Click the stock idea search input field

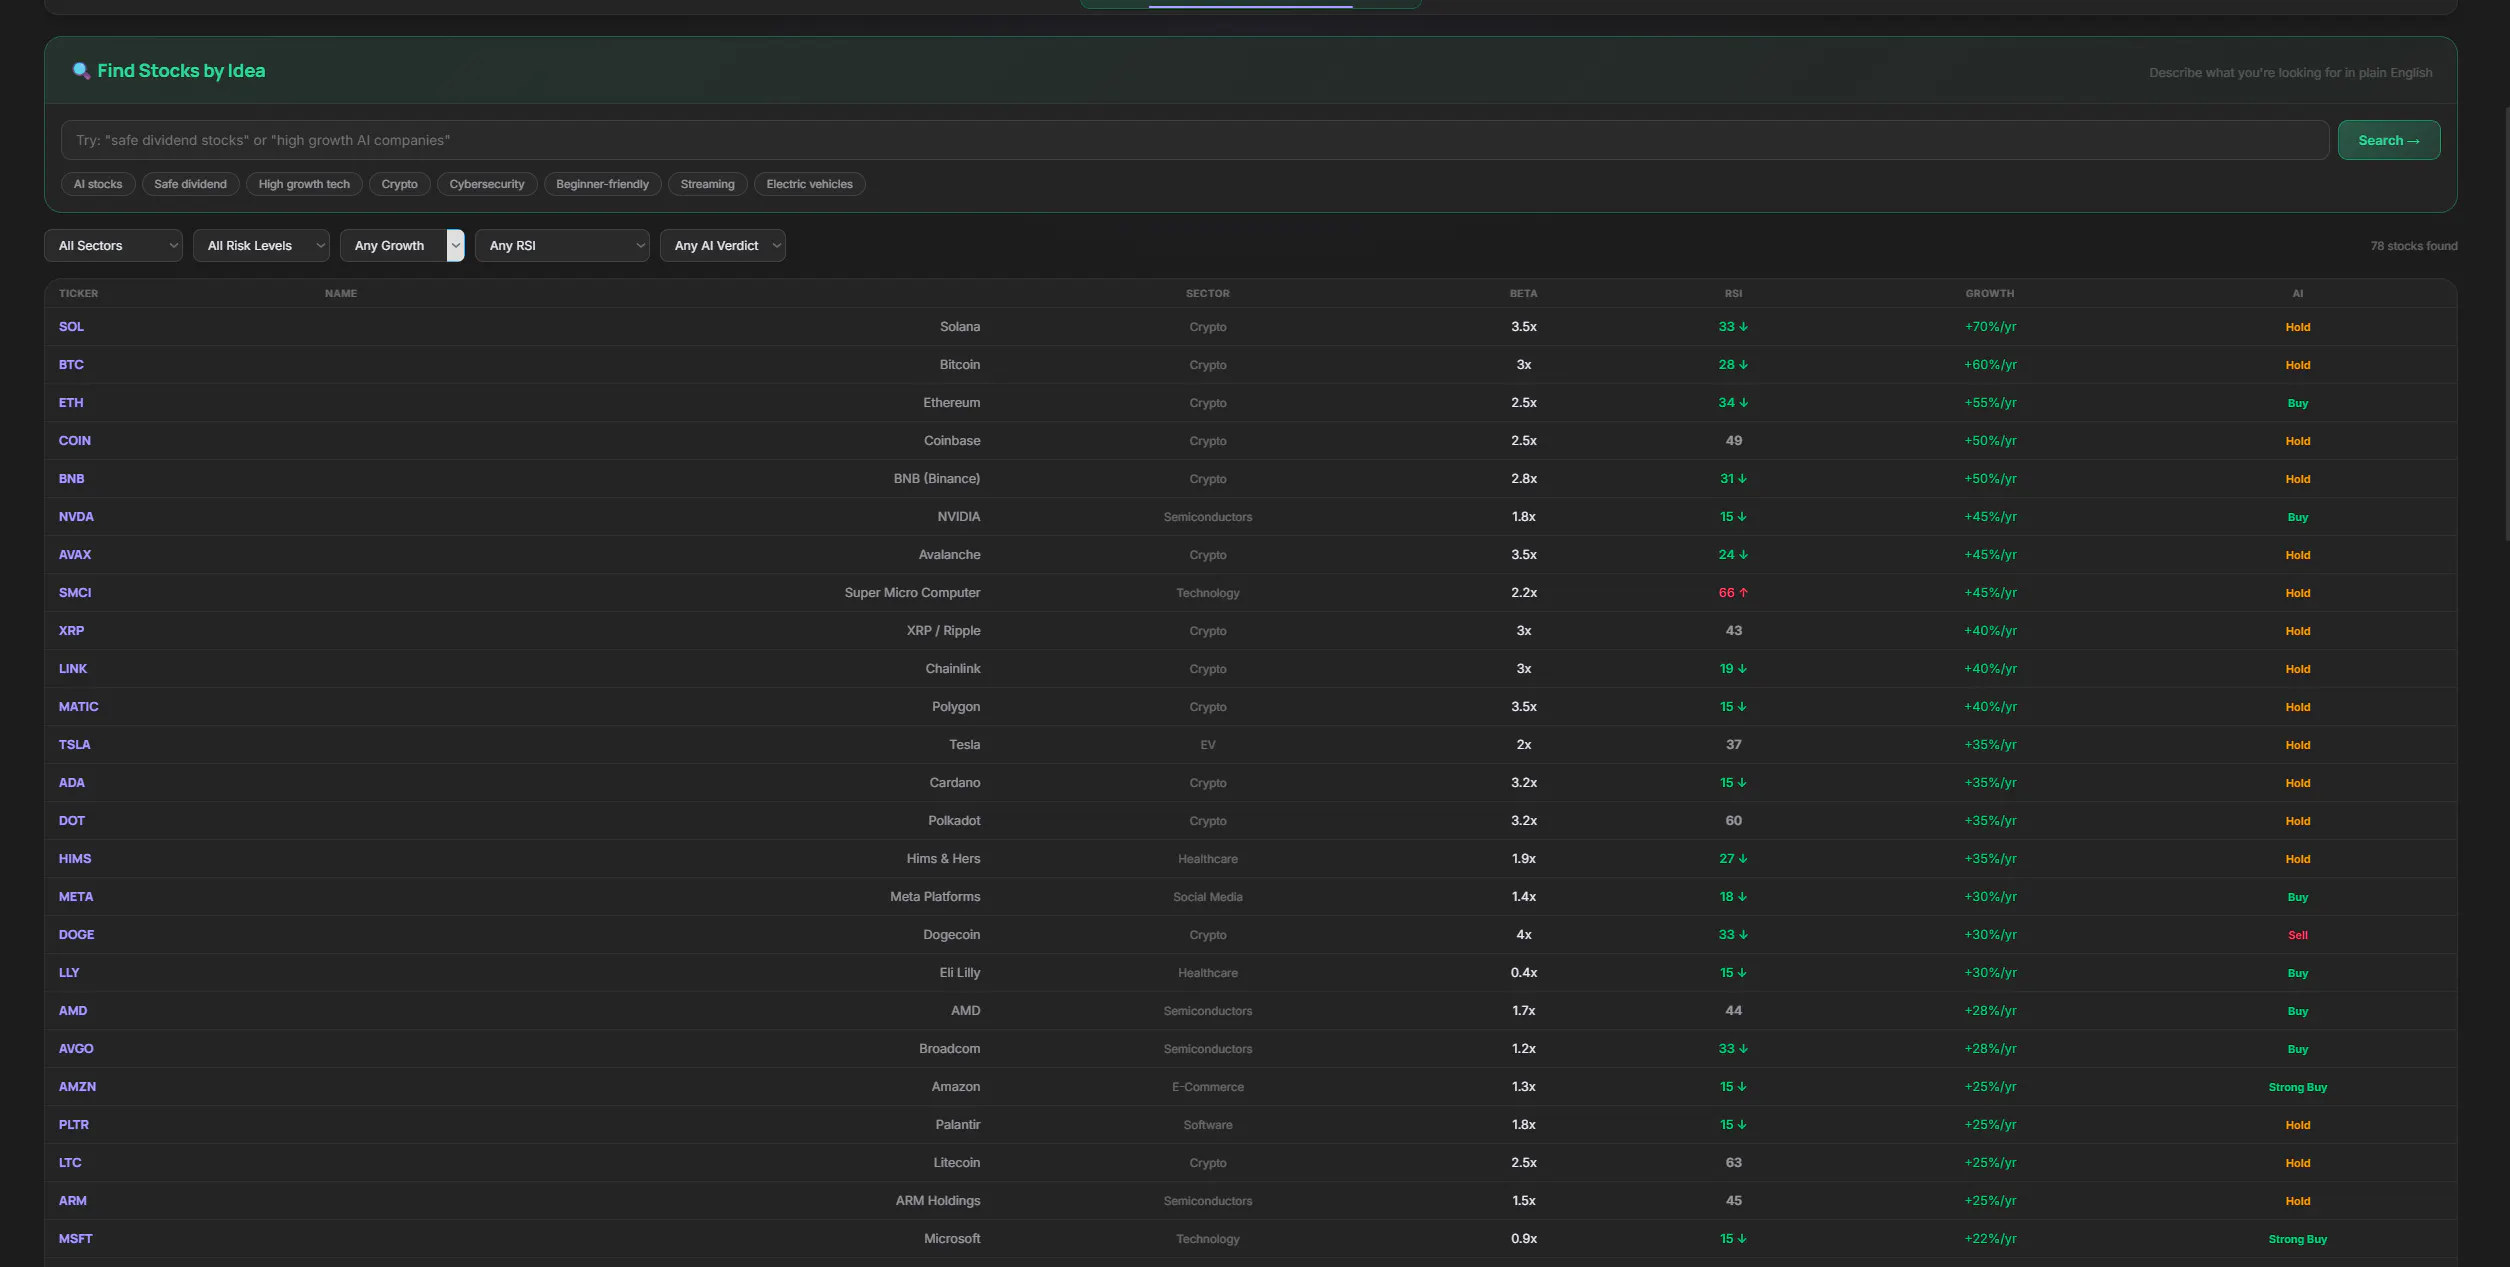click(1195, 140)
